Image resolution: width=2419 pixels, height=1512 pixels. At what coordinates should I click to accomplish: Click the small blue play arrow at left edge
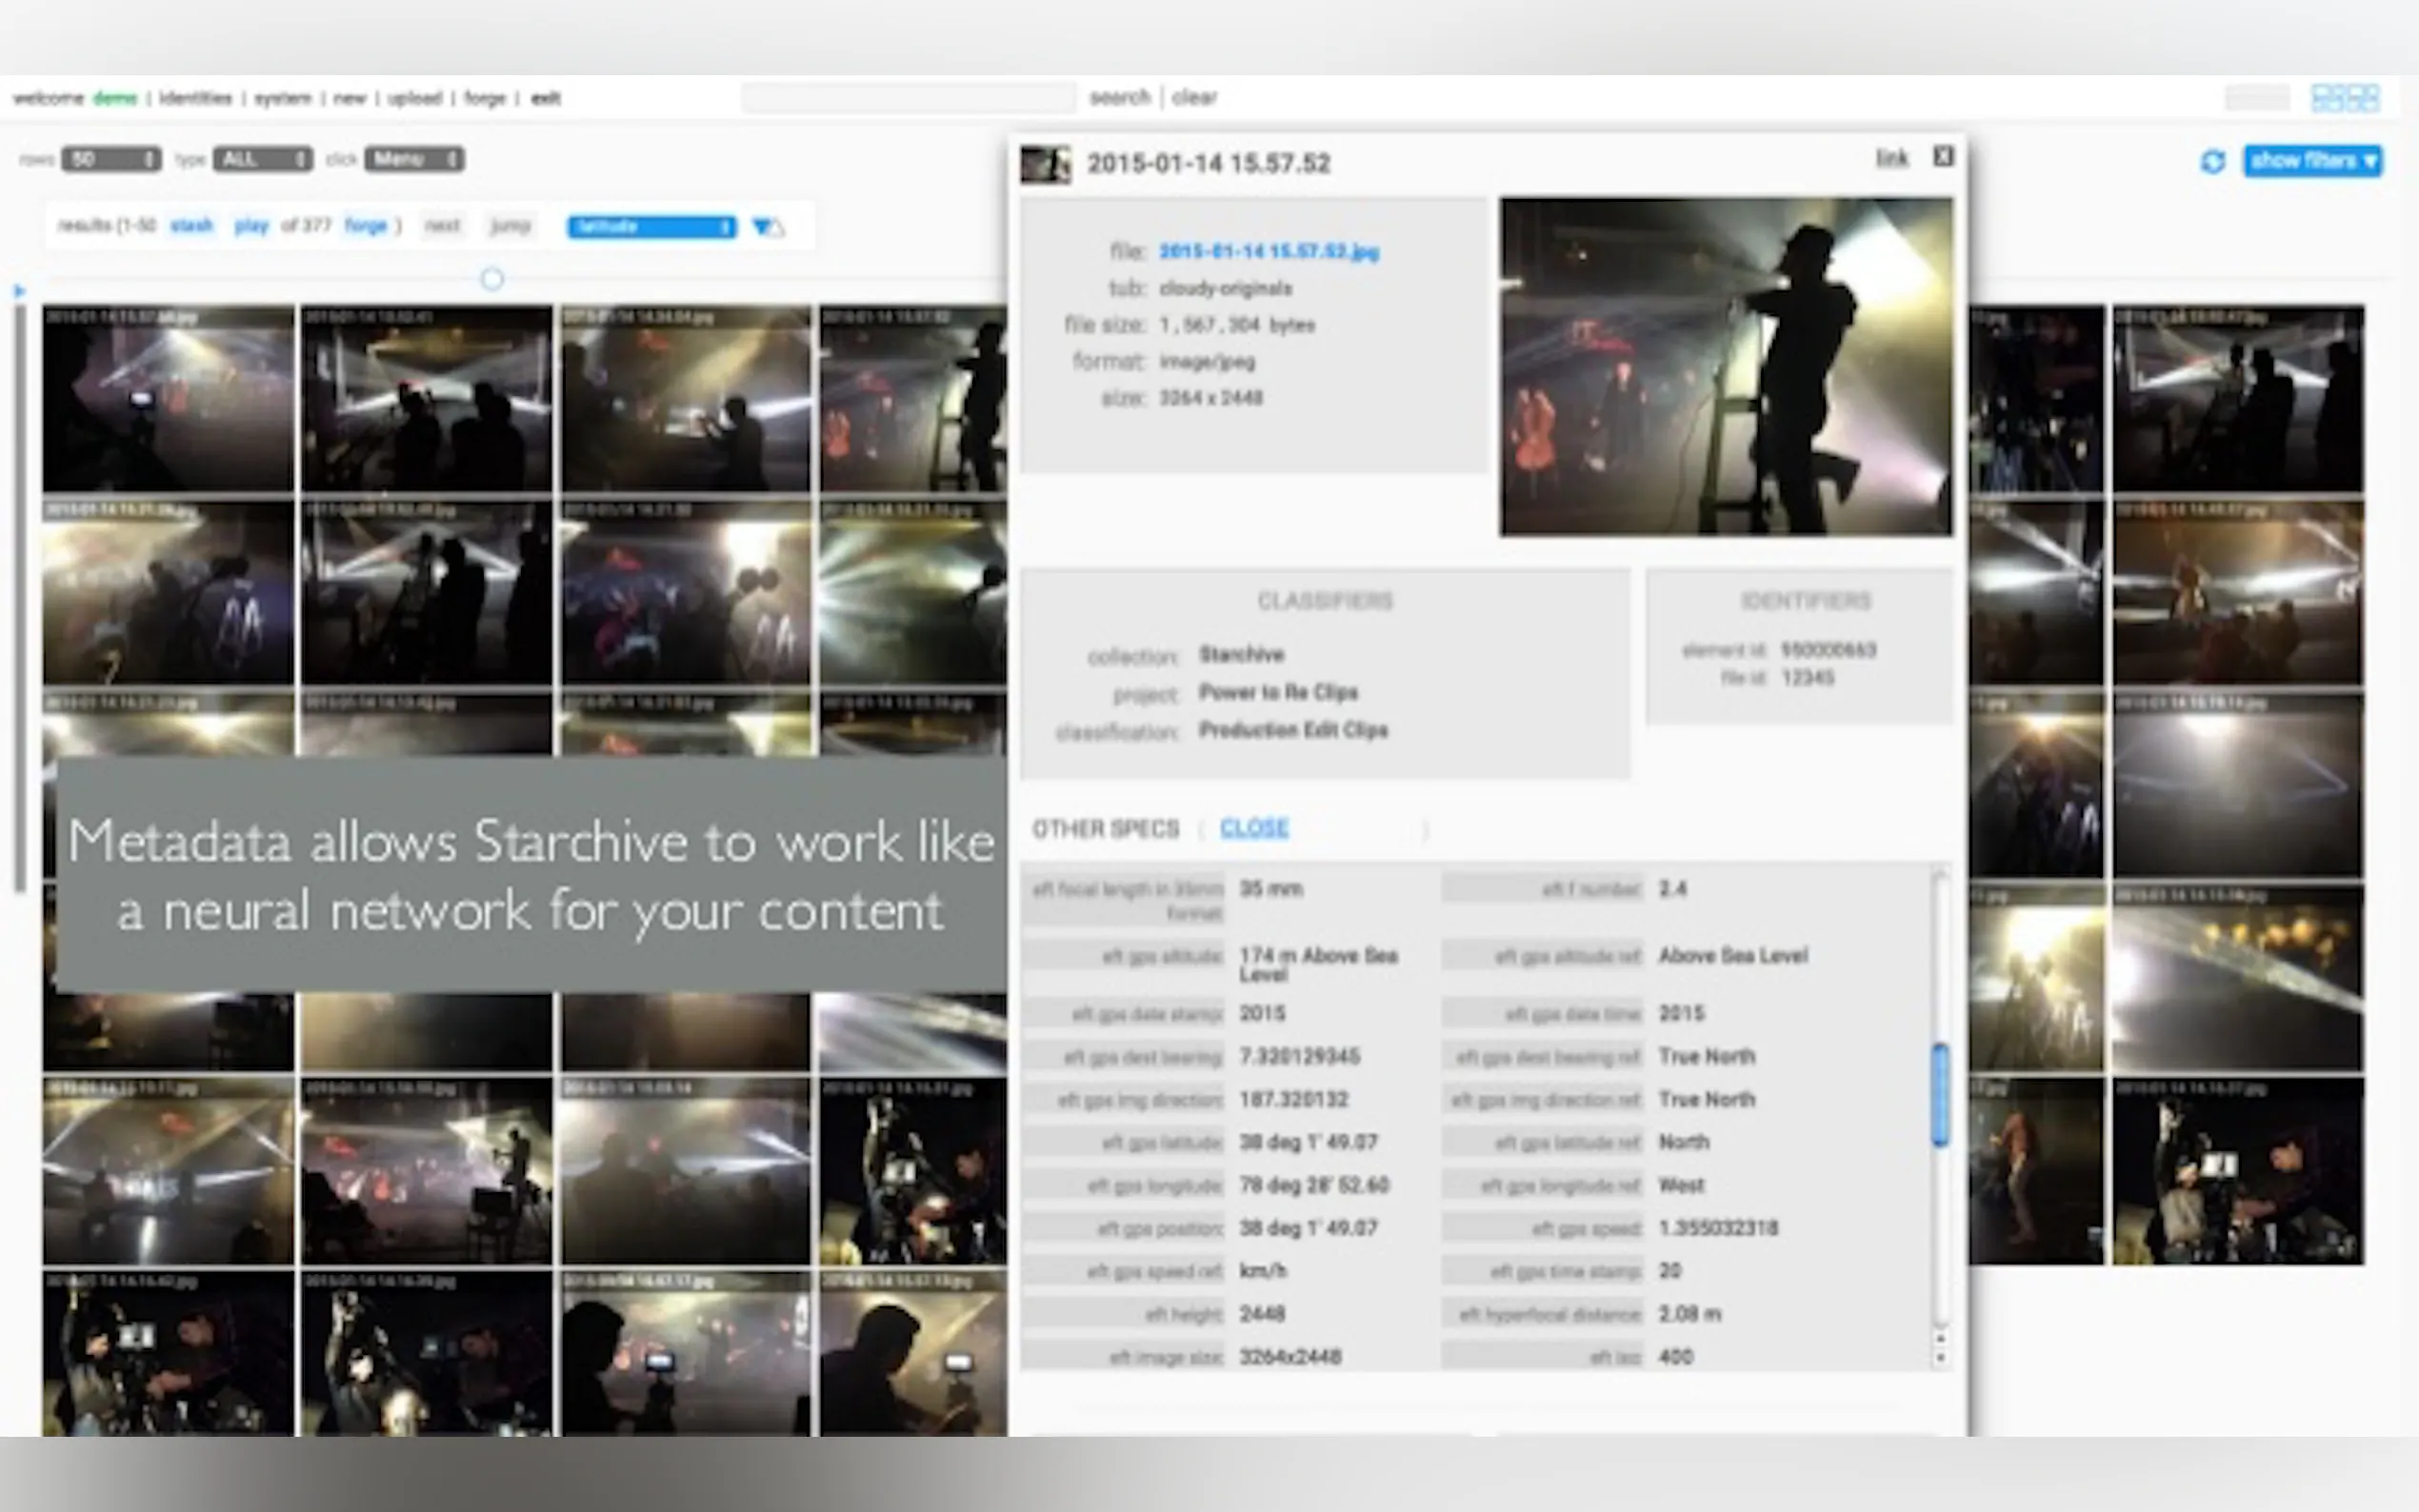(x=19, y=291)
